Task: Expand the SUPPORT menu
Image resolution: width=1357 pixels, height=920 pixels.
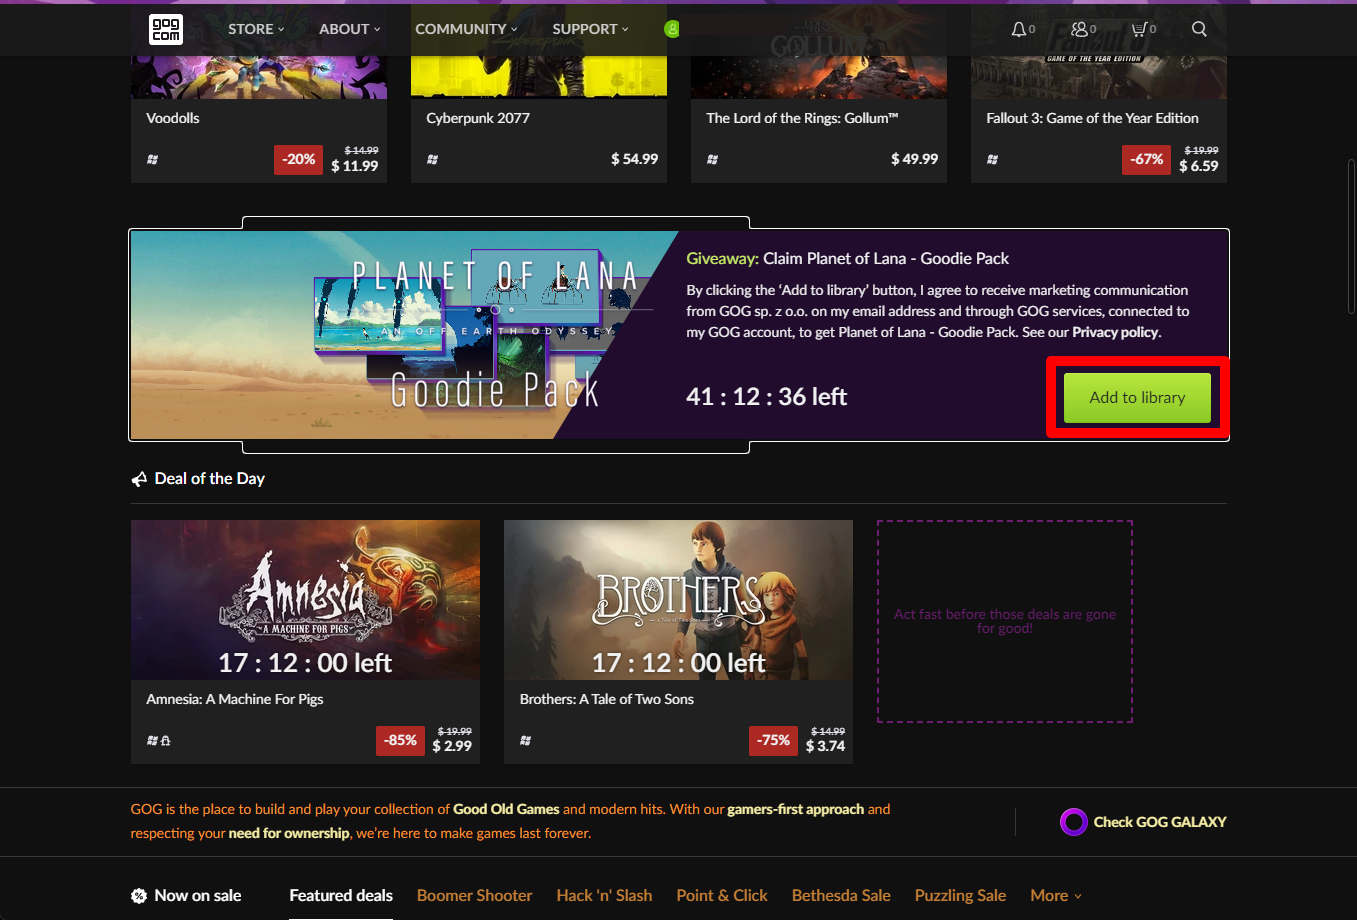Action: click(591, 29)
